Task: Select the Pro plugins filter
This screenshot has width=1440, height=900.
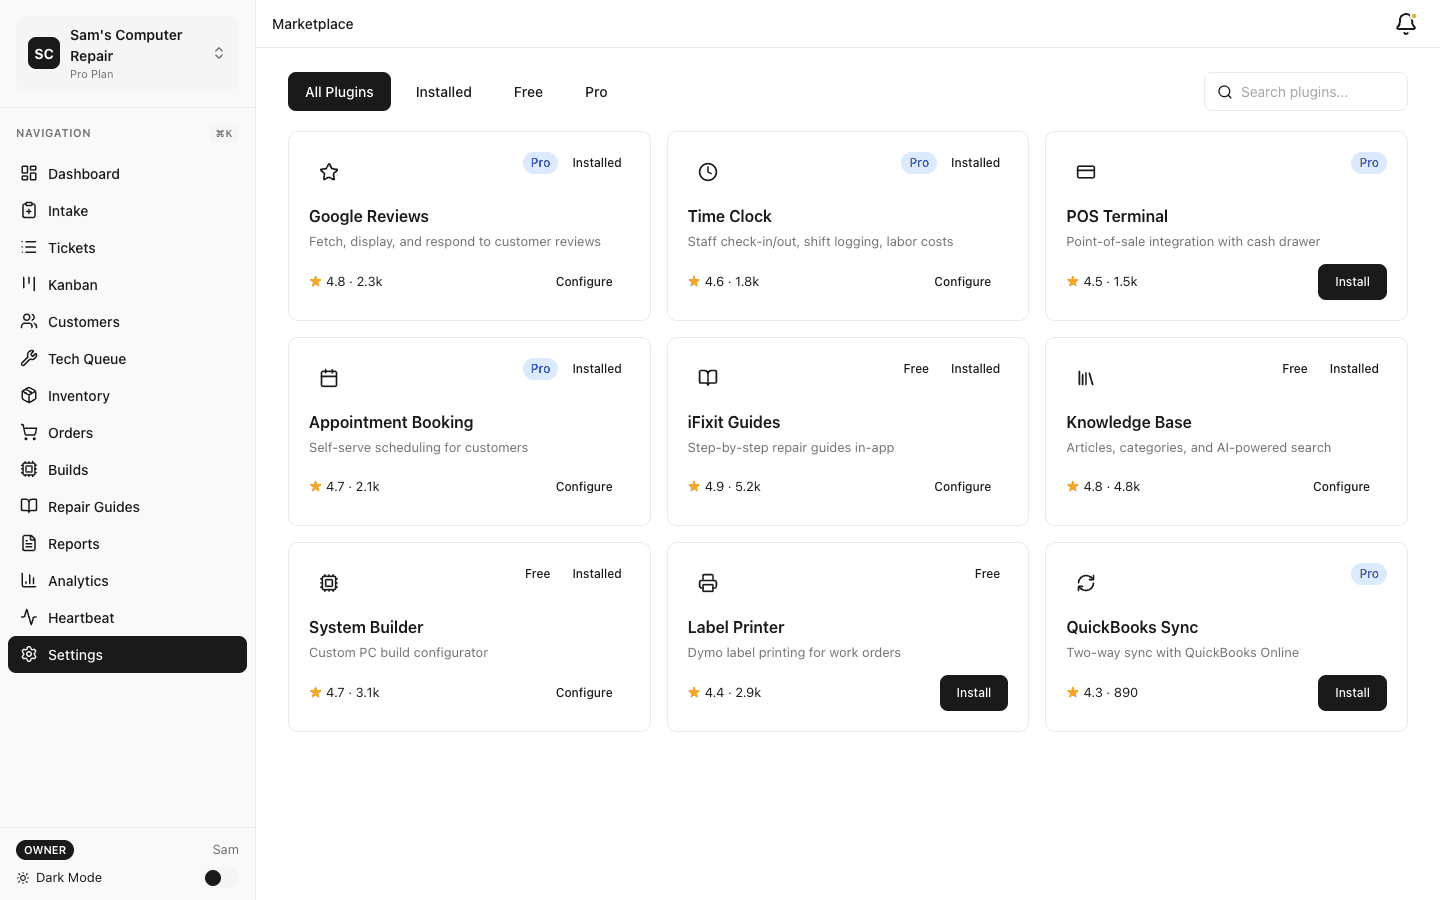Action: [596, 91]
